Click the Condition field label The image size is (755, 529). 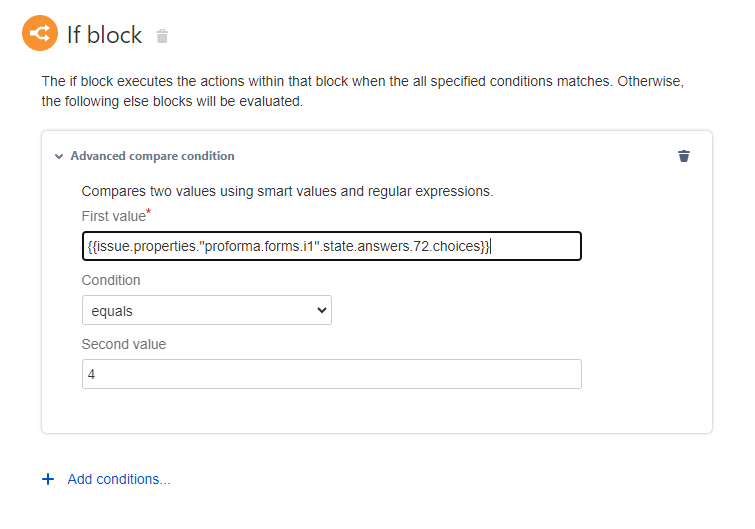(111, 280)
